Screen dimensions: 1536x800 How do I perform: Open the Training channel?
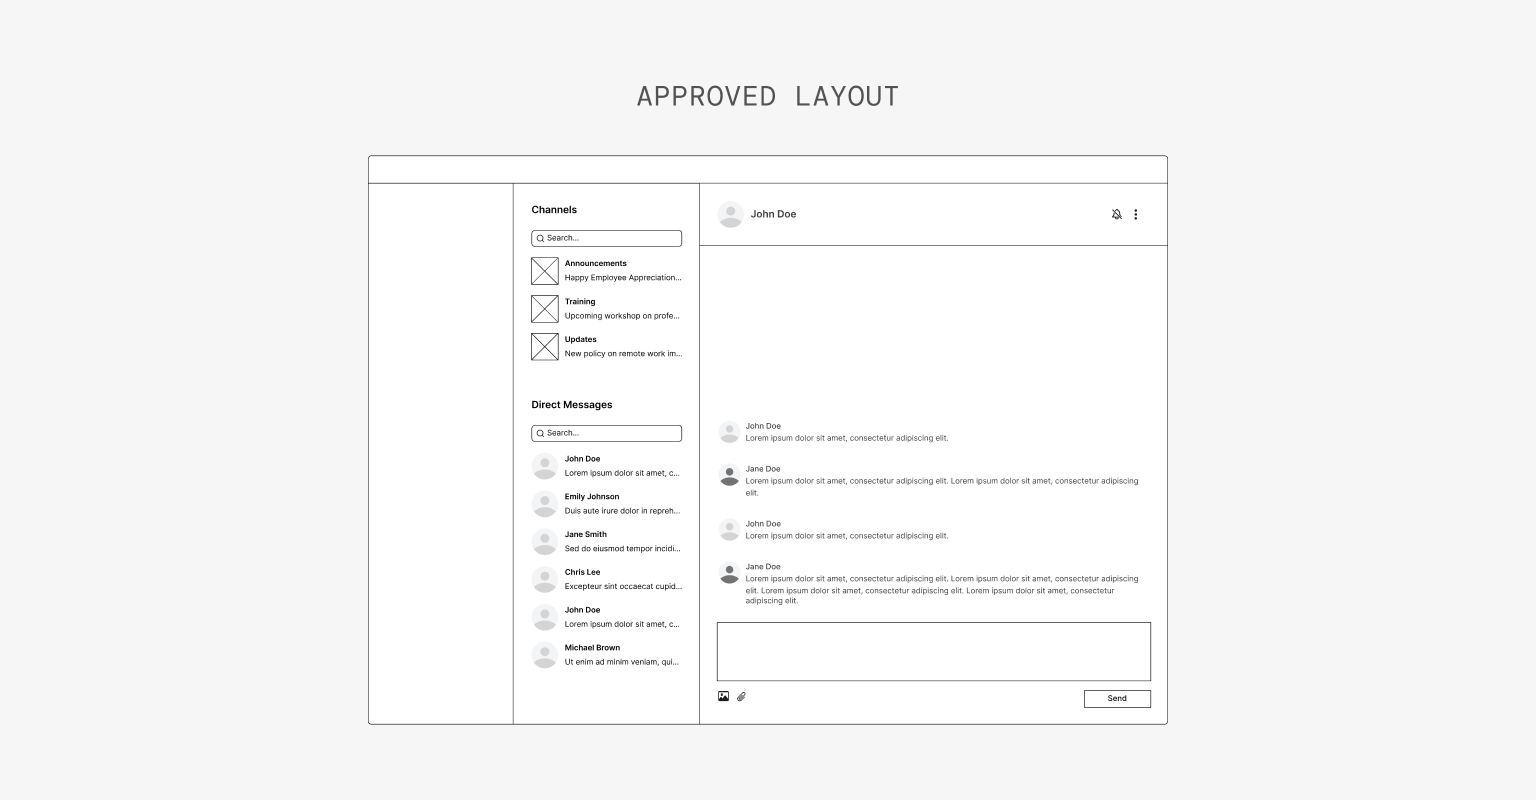pos(607,309)
